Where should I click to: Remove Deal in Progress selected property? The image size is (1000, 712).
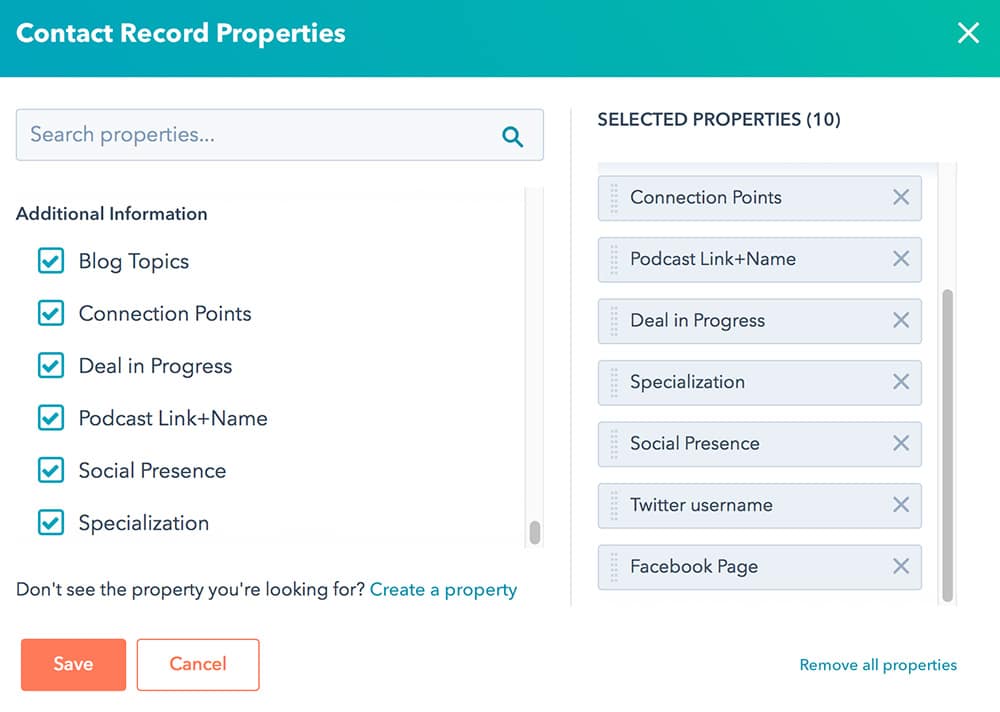900,321
